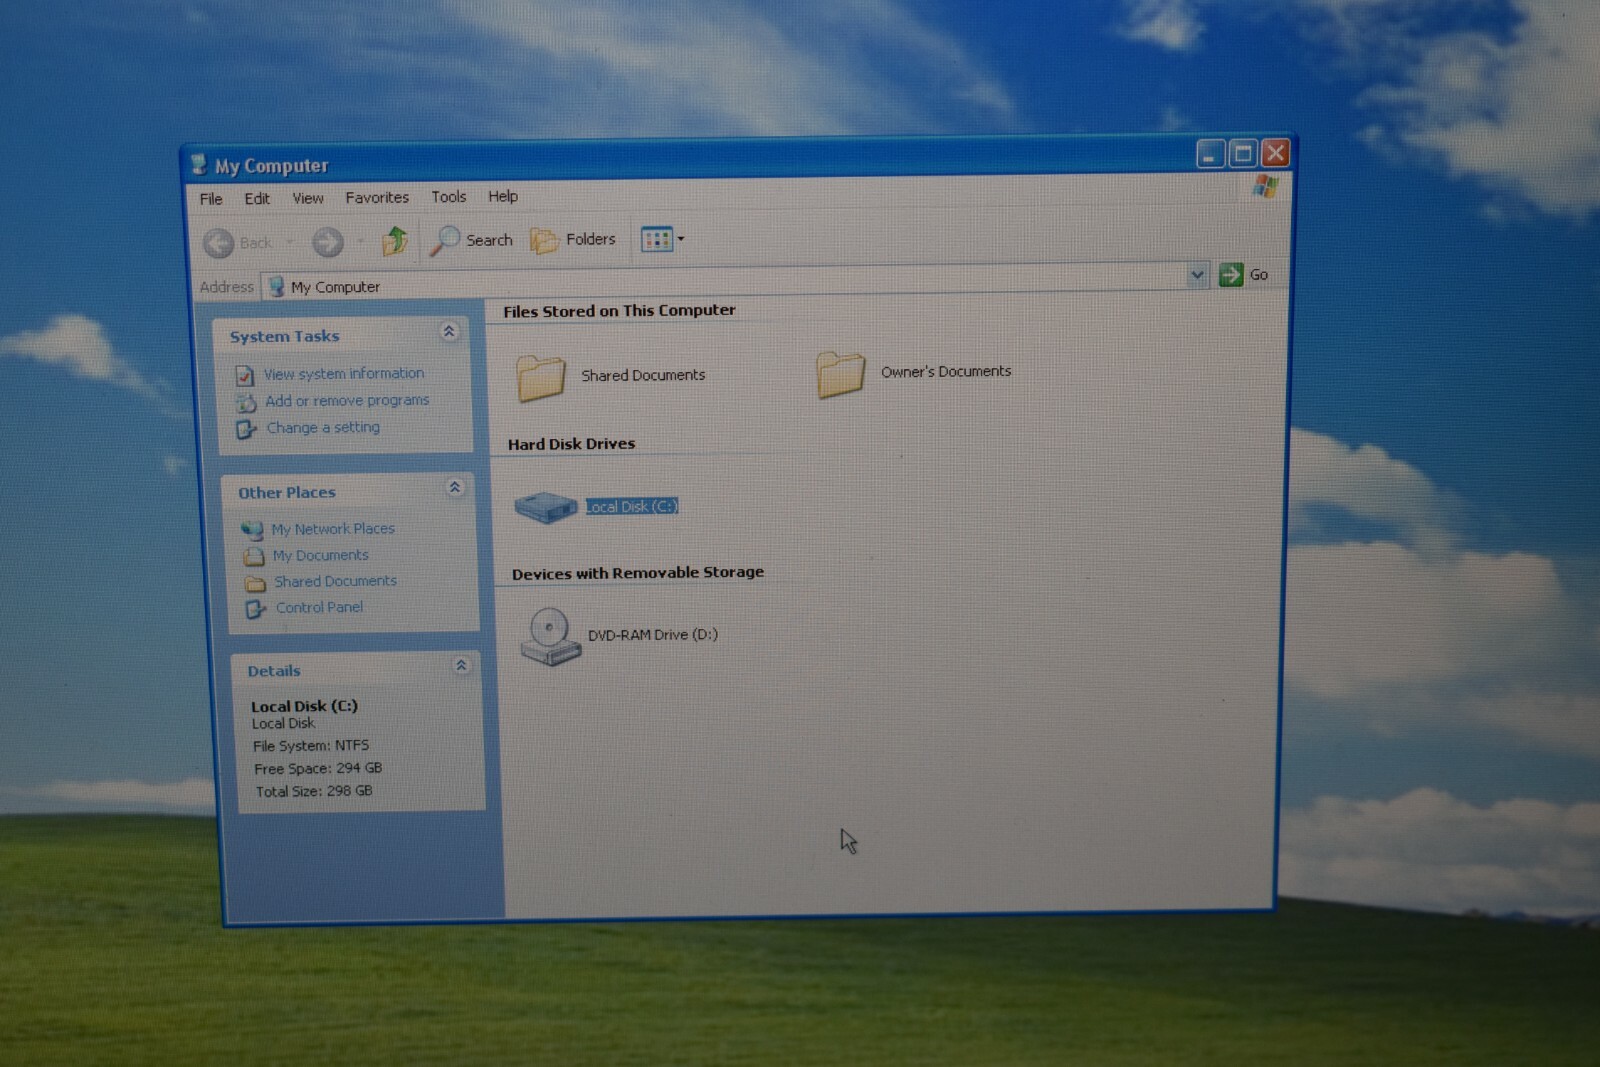Screen dimensions: 1600x1067
Task: Click Owner's Documents label text
Action: [x=946, y=371]
